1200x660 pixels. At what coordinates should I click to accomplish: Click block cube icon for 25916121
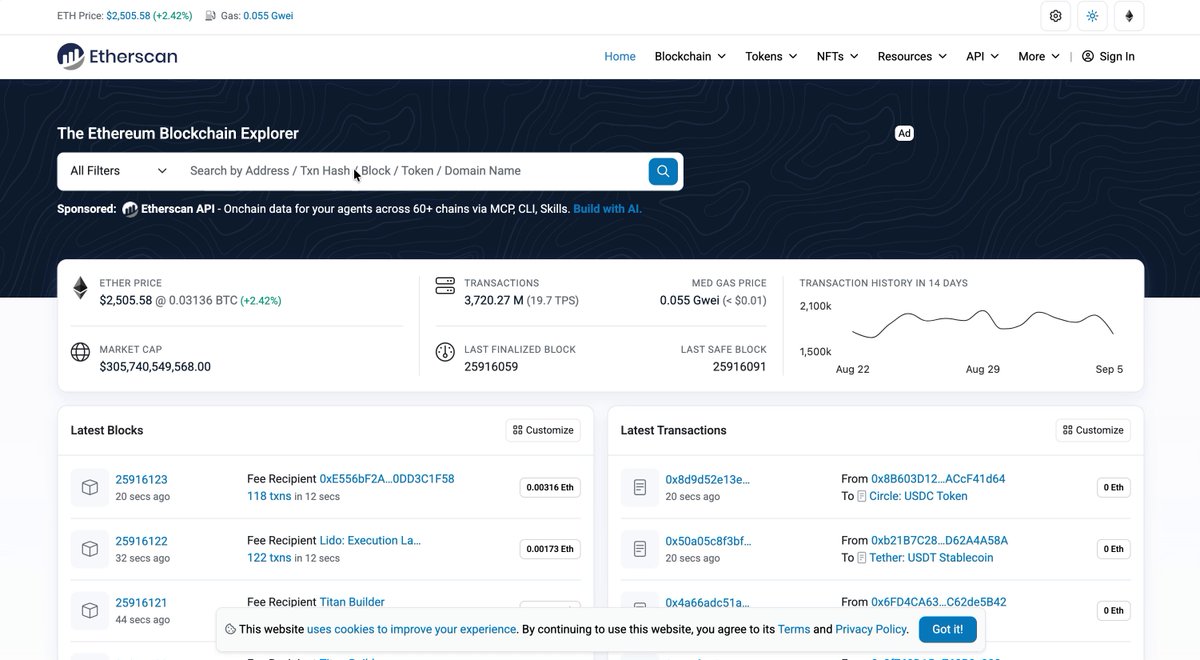90,610
